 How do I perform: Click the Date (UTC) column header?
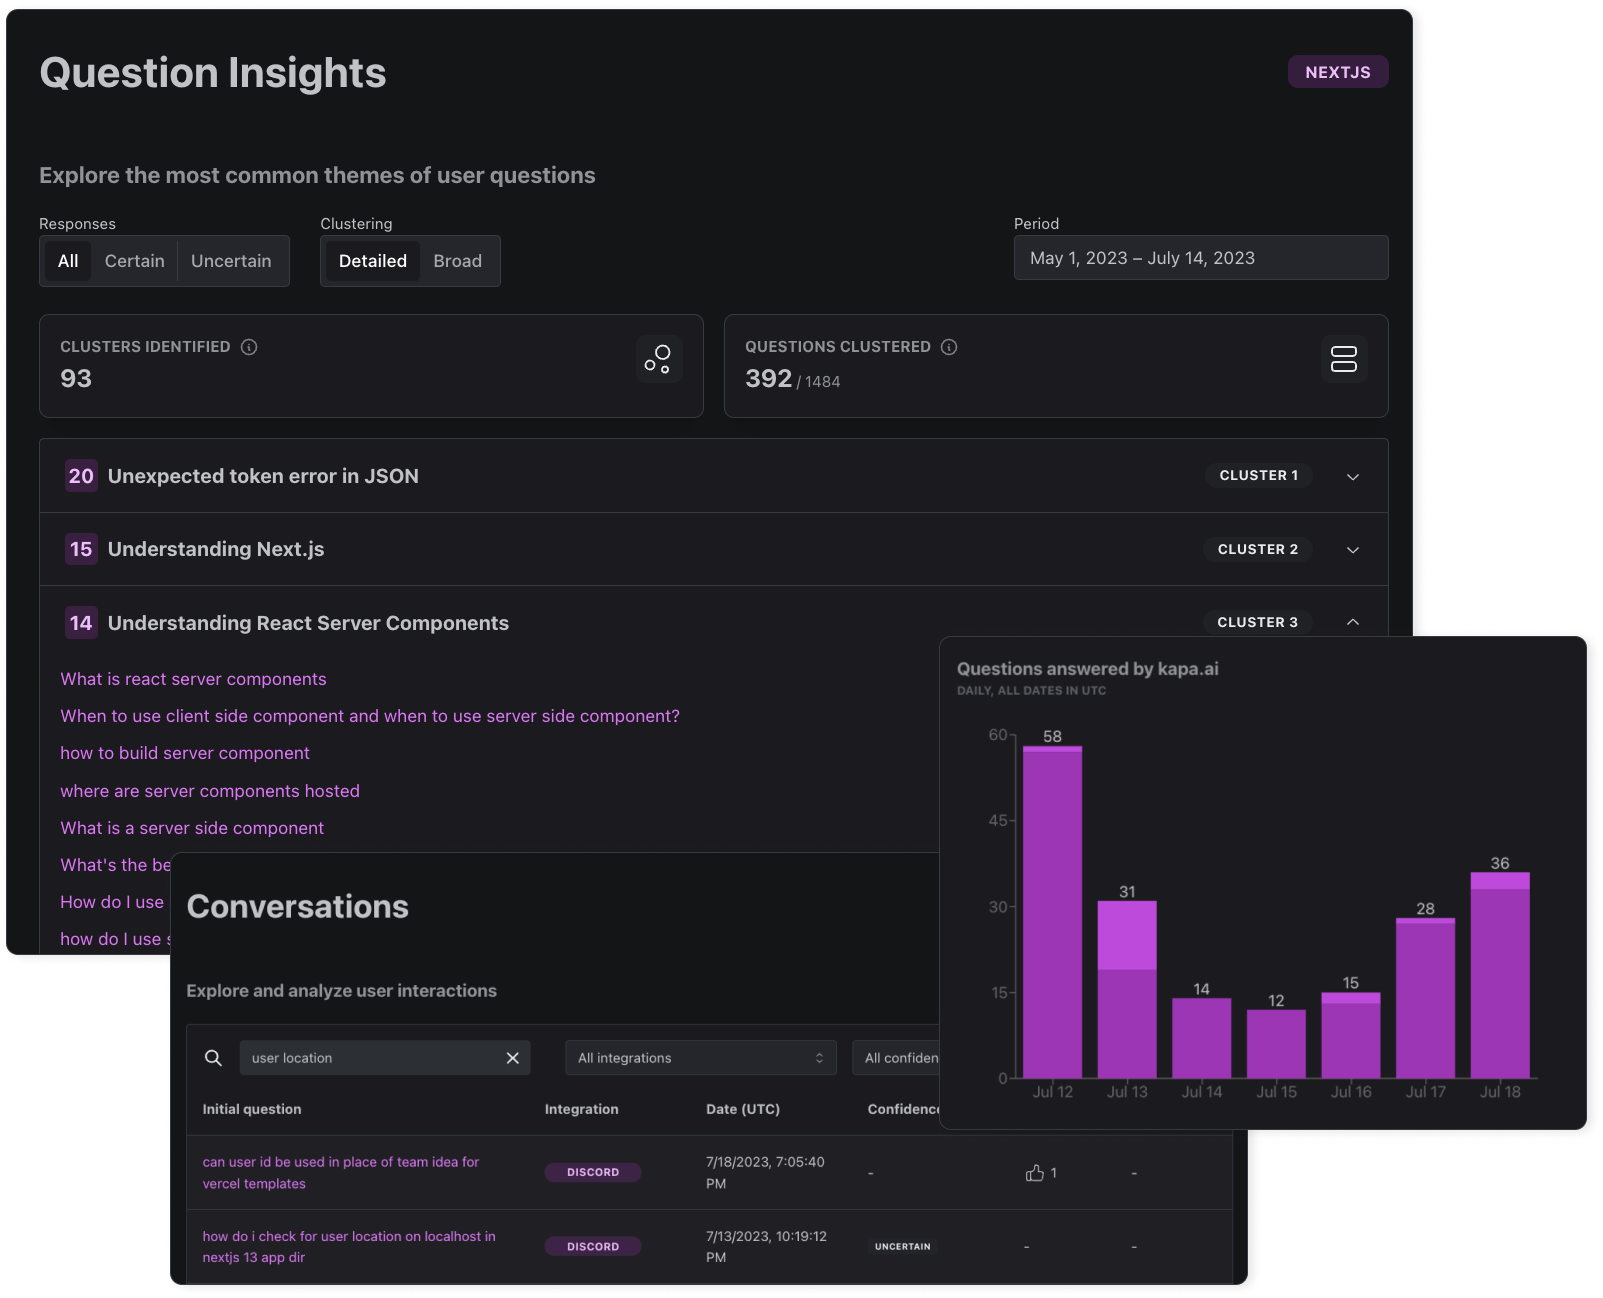(x=743, y=1109)
